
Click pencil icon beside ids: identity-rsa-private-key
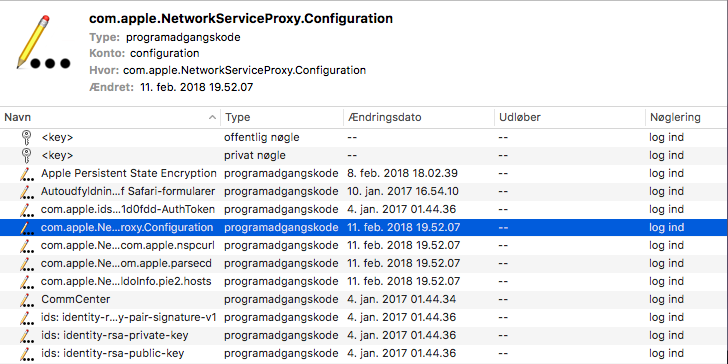tap(26, 336)
